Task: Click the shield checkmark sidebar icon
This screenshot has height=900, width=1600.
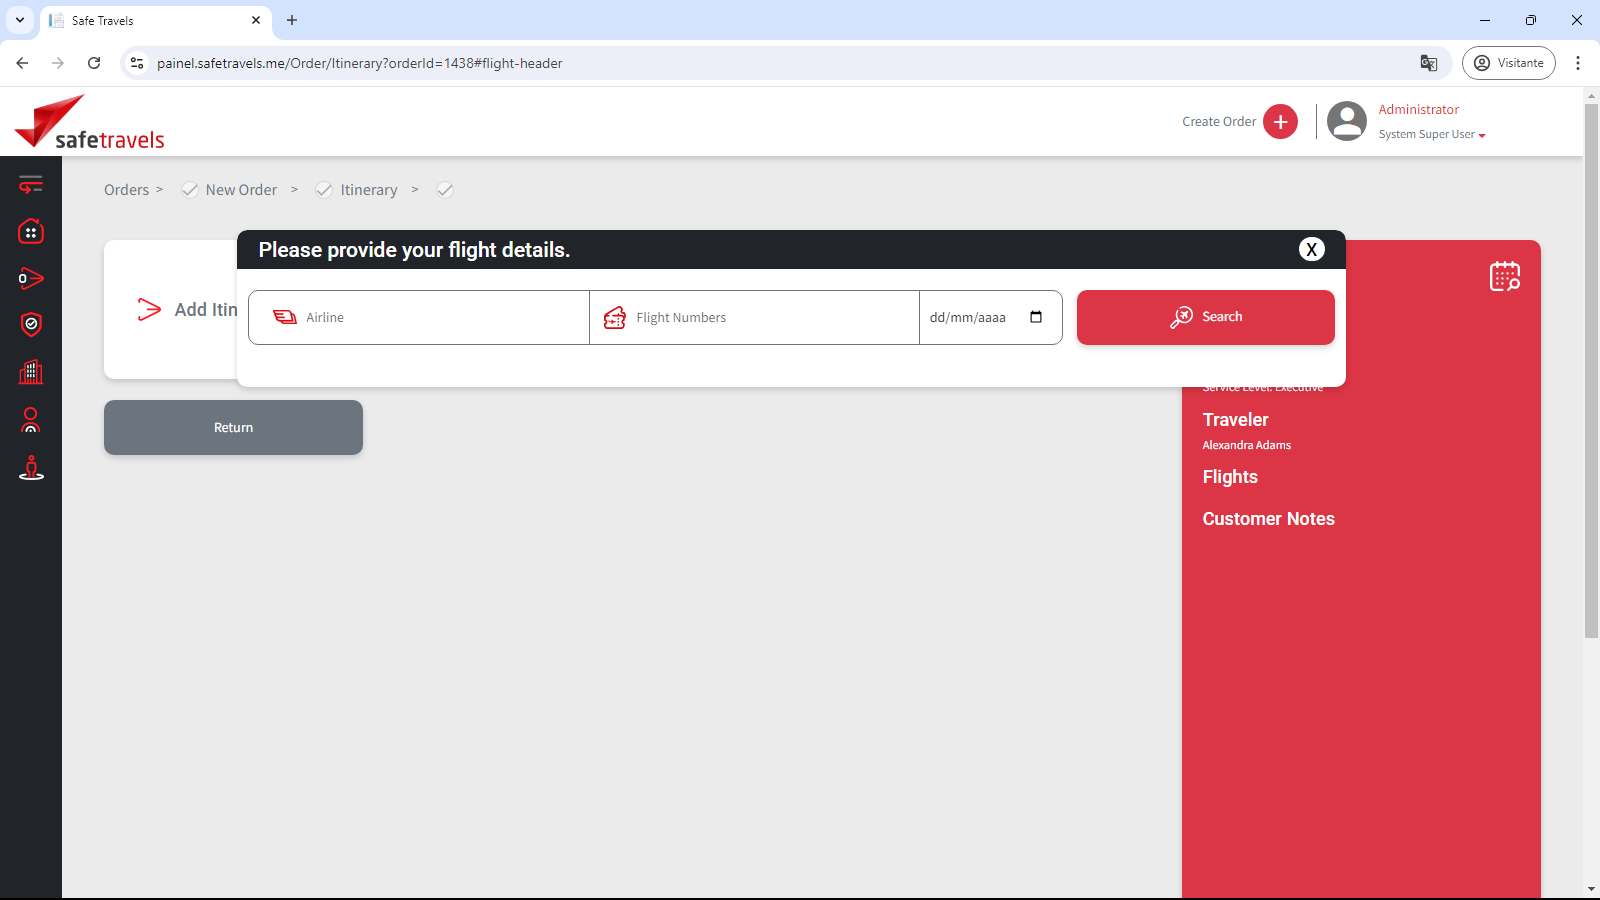Action: pyautogui.click(x=31, y=324)
